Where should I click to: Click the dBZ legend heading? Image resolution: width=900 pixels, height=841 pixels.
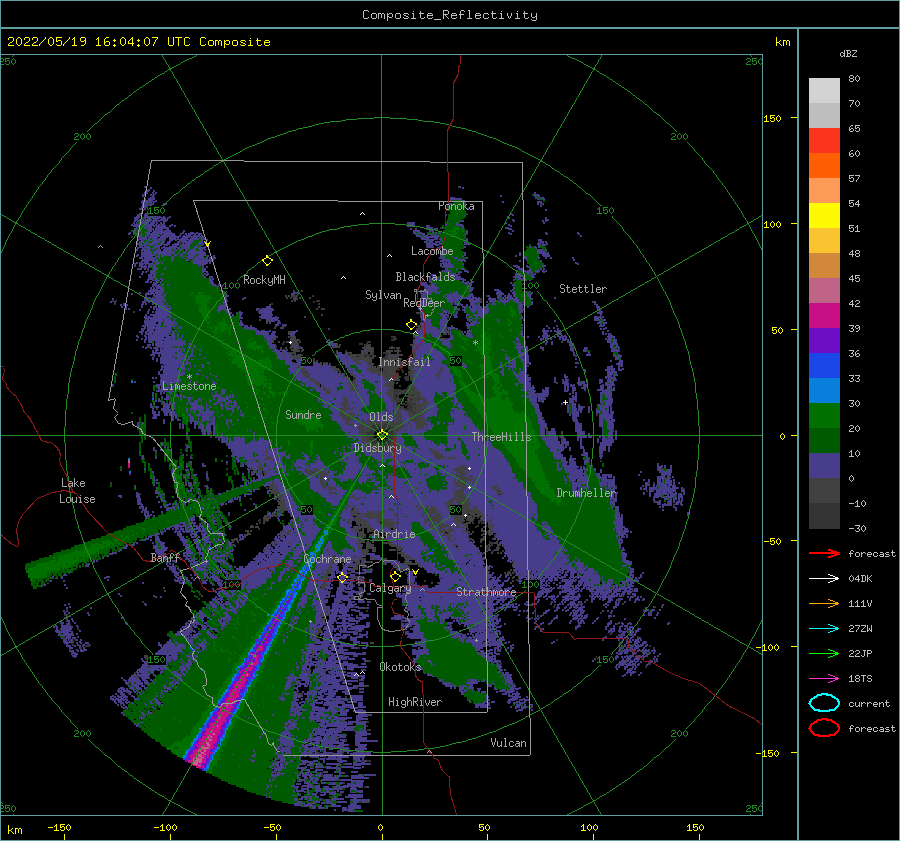pos(848,54)
